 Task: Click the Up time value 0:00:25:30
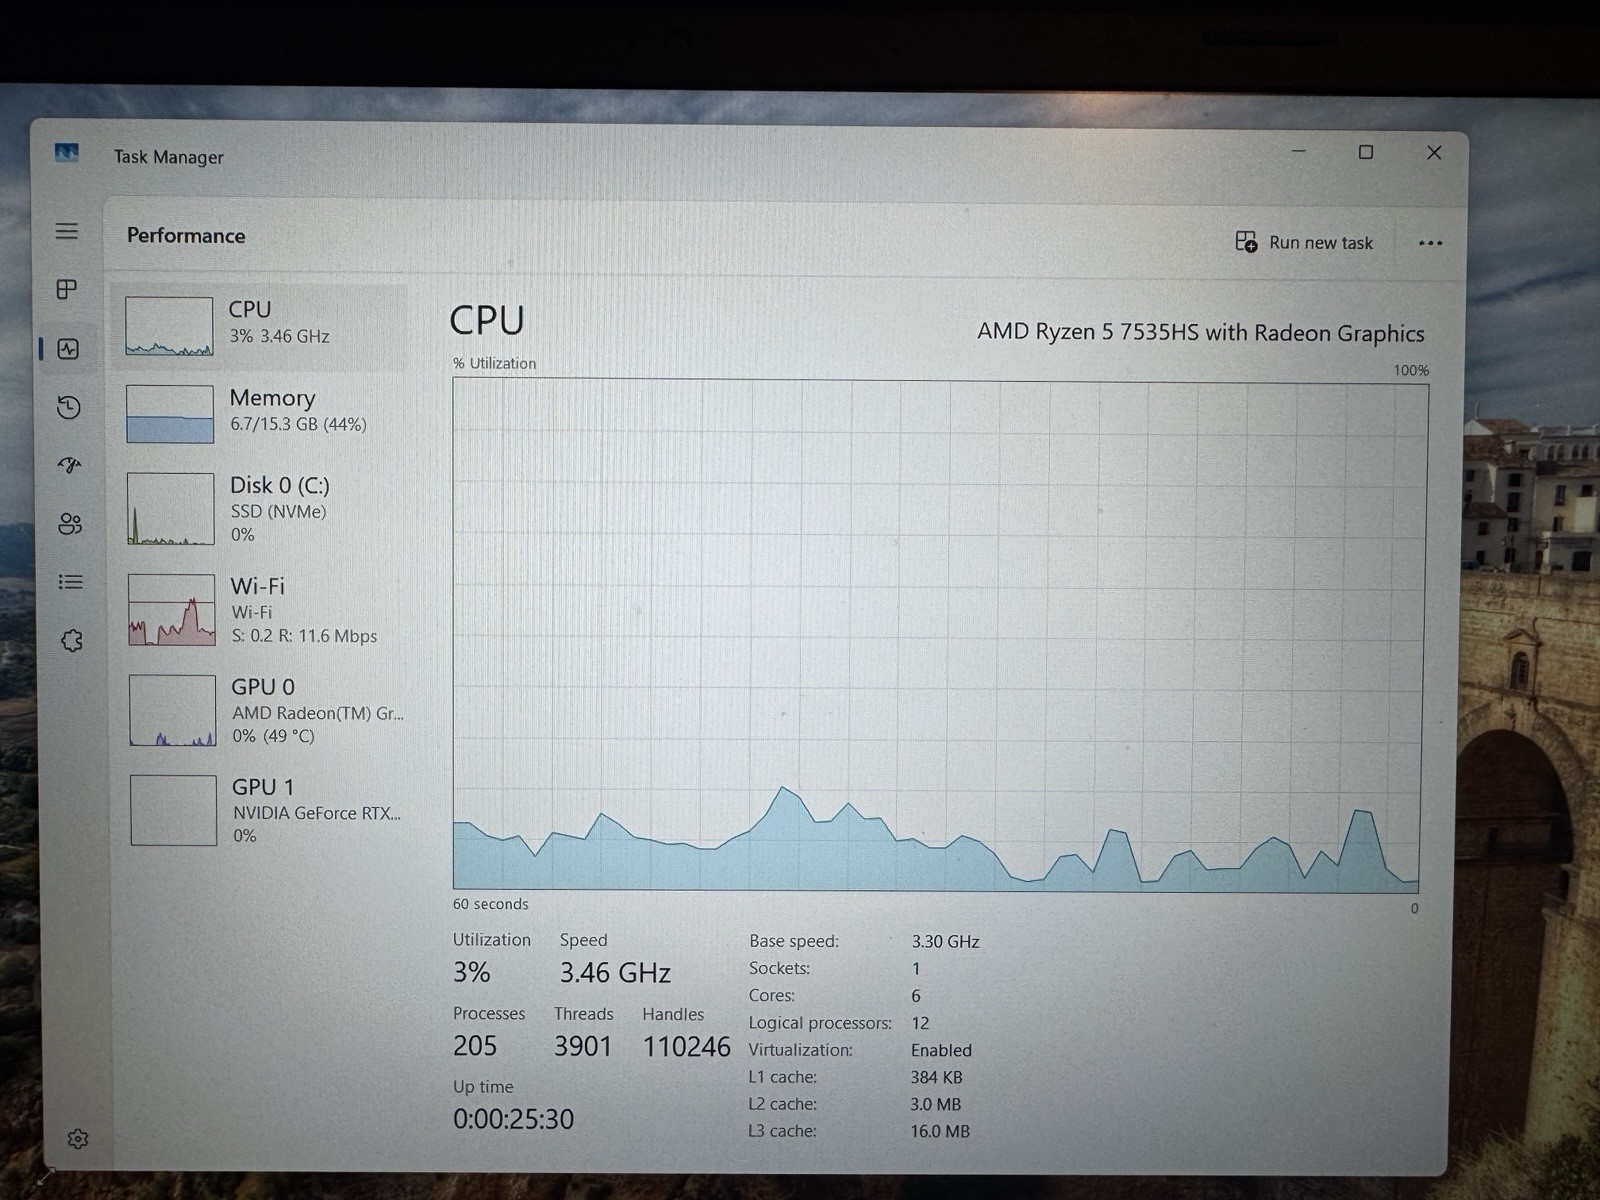pyautogui.click(x=513, y=1119)
